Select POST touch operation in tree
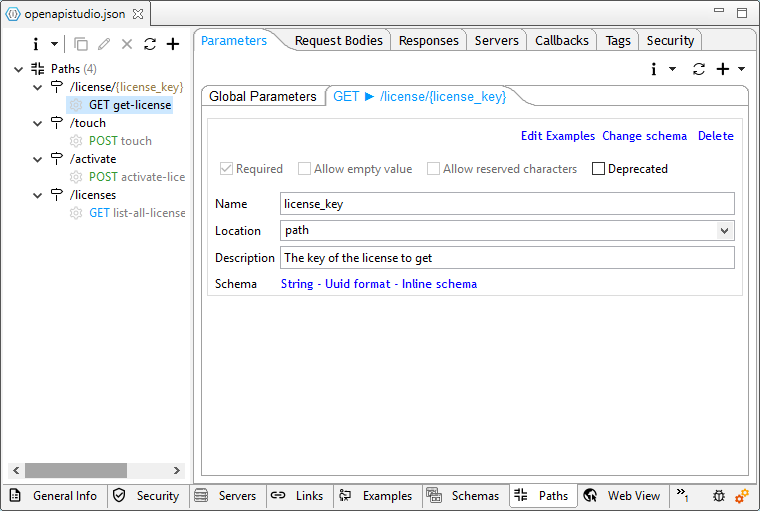Screen dimensions: 760x511 [x=120, y=141]
